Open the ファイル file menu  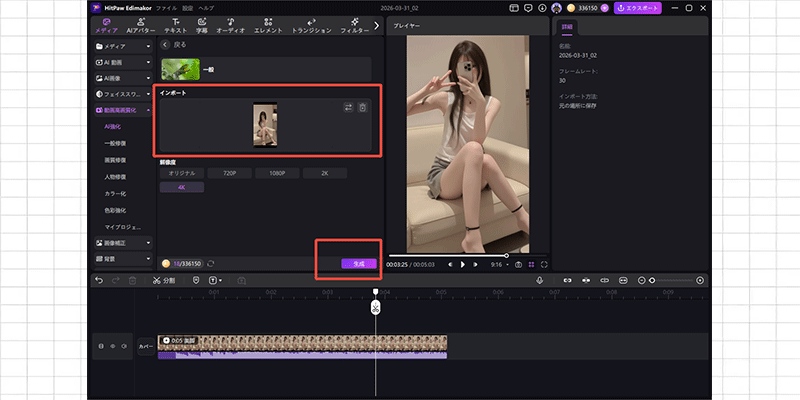click(166, 8)
